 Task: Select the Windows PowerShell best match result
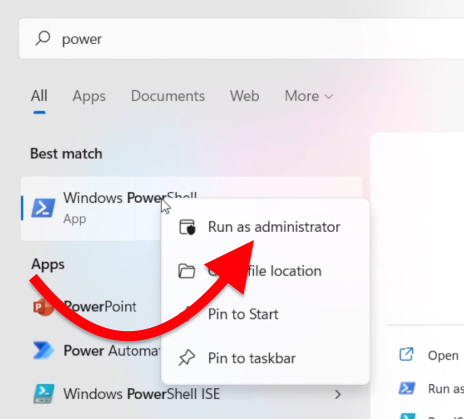click(191, 208)
